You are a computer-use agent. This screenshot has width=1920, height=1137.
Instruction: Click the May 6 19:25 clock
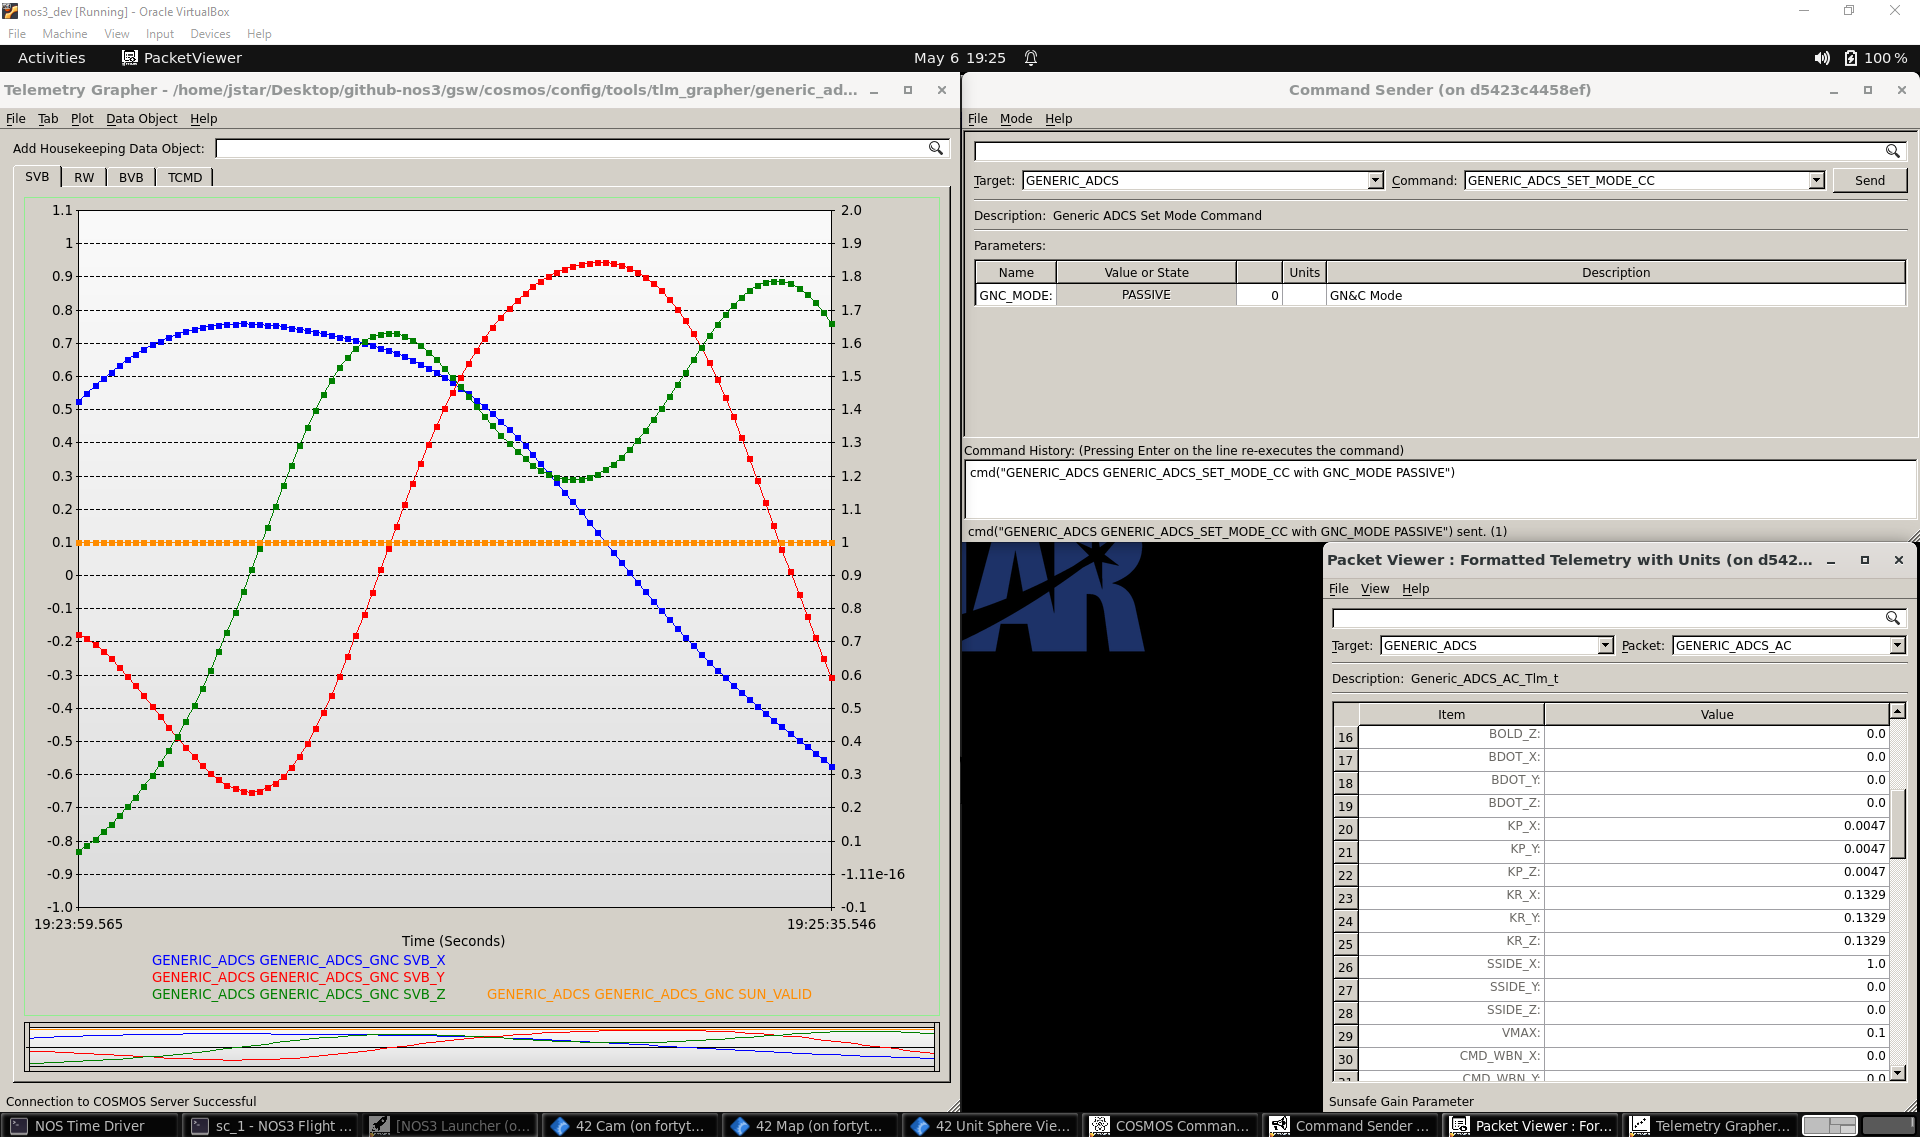point(960,58)
